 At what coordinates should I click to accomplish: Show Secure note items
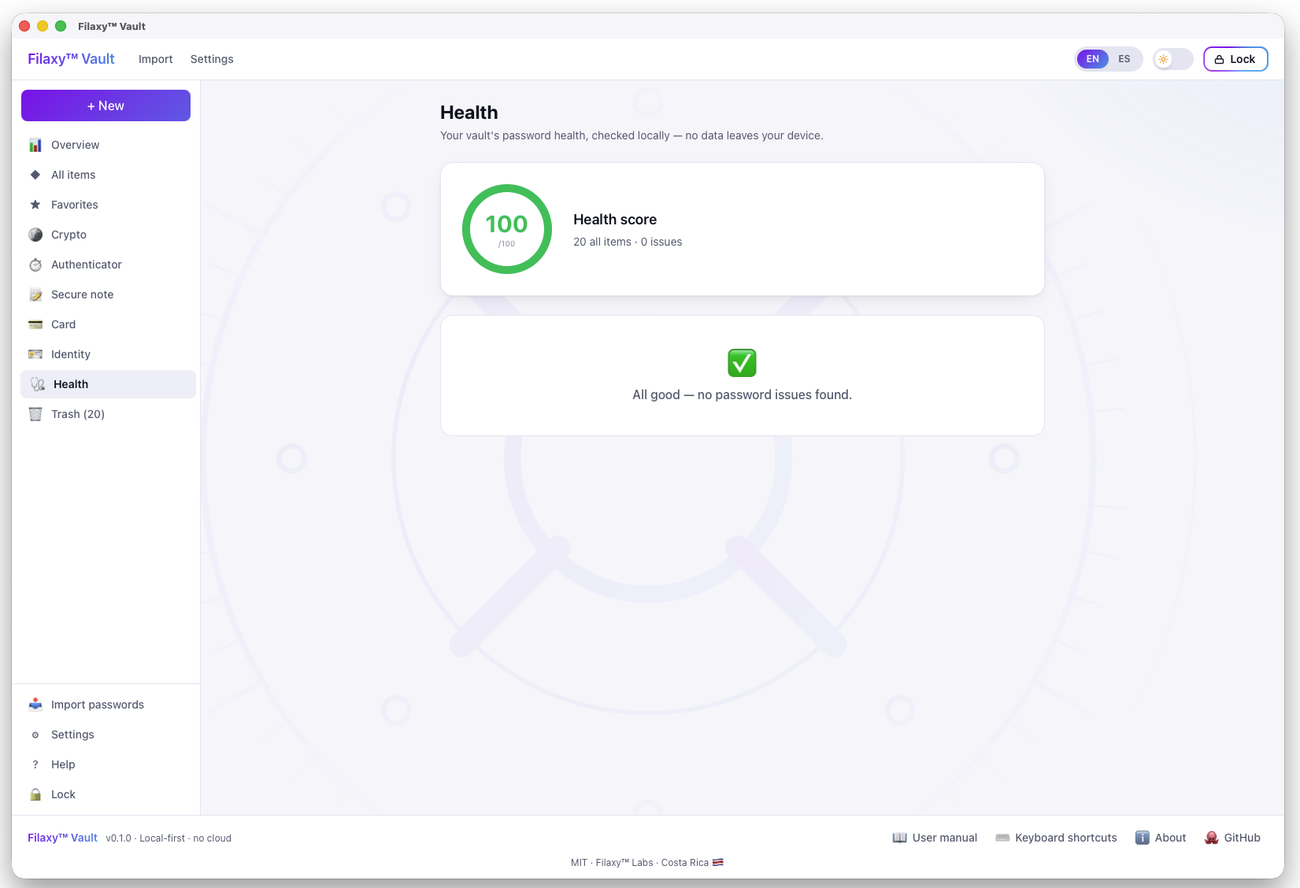click(108, 295)
